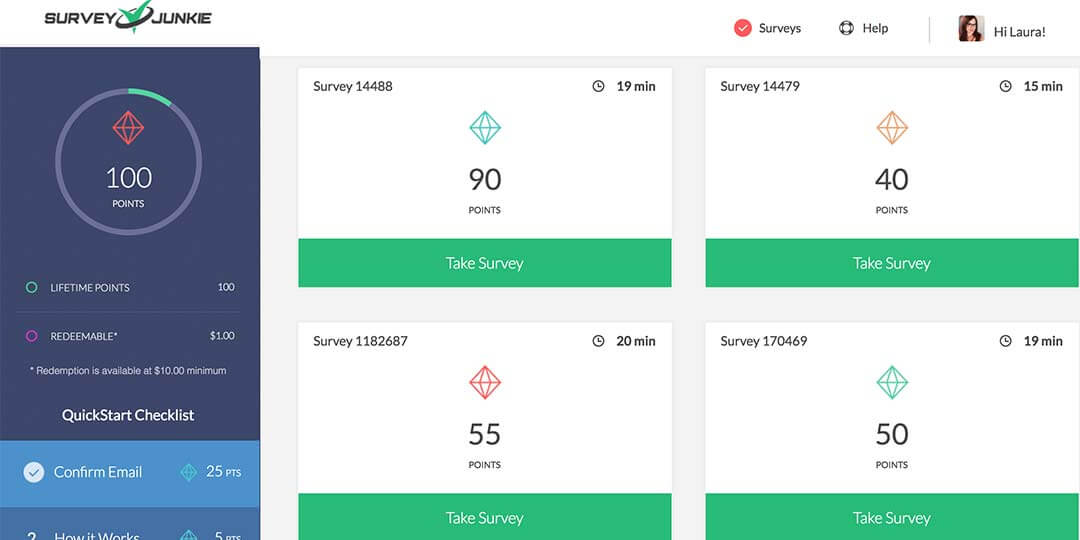Select the Lifetime Points circle marker

click(x=32, y=288)
